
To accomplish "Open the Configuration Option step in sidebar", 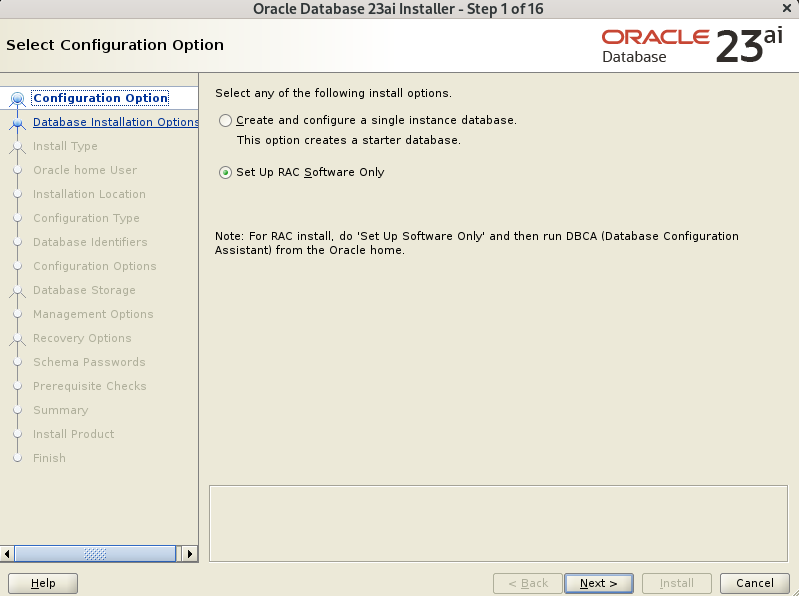I will point(100,98).
